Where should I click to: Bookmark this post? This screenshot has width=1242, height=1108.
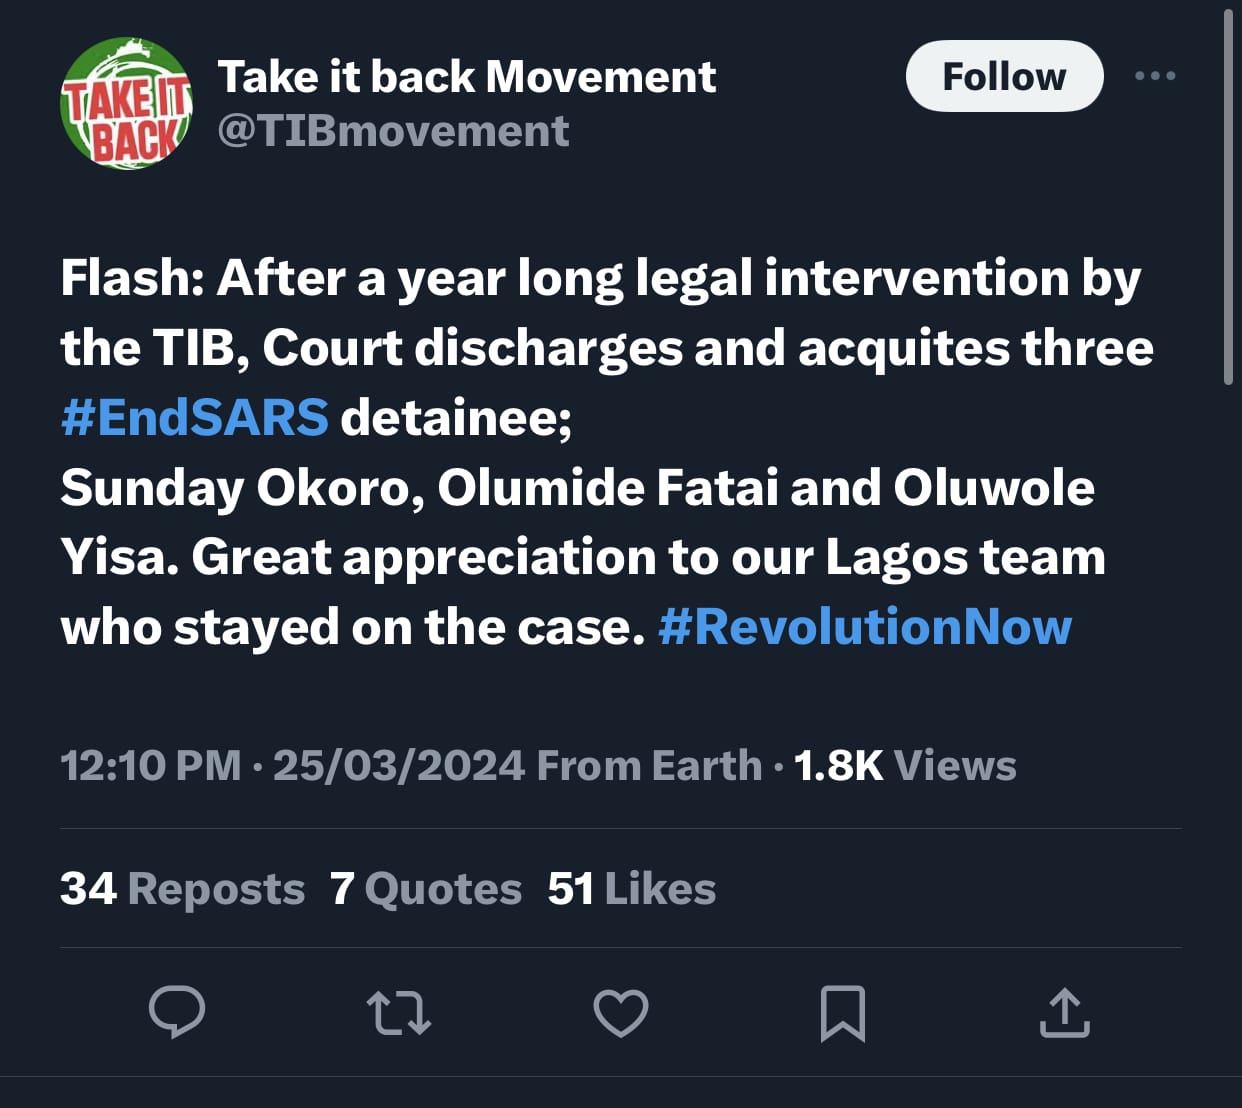pyautogui.click(x=842, y=1013)
